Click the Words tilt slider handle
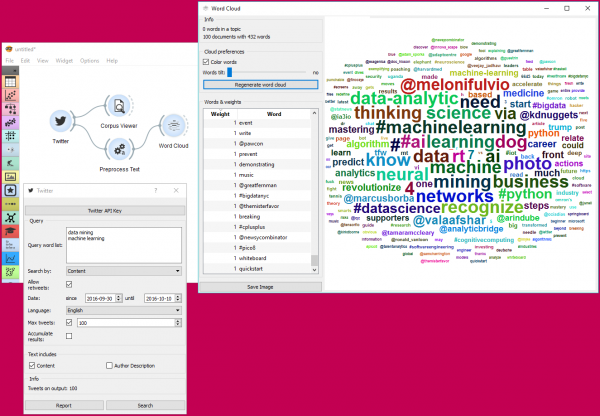 [x=230, y=72]
